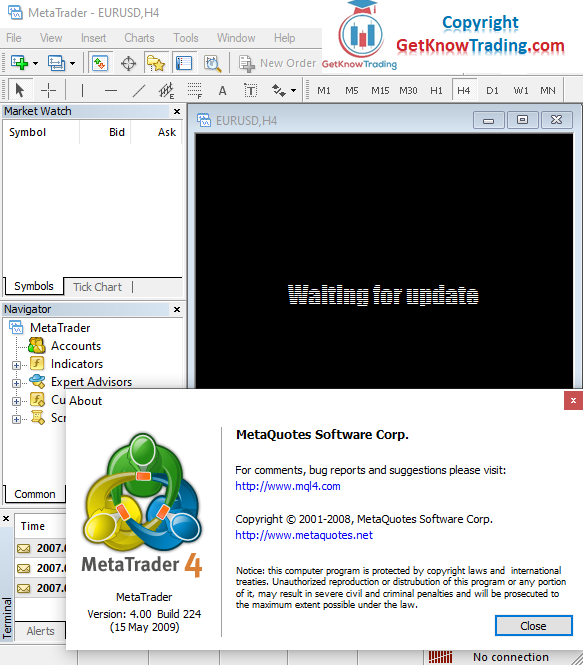Select the Horizontal Line drawing tool
This screenshot has width=583, height=667.
[111, 90]
